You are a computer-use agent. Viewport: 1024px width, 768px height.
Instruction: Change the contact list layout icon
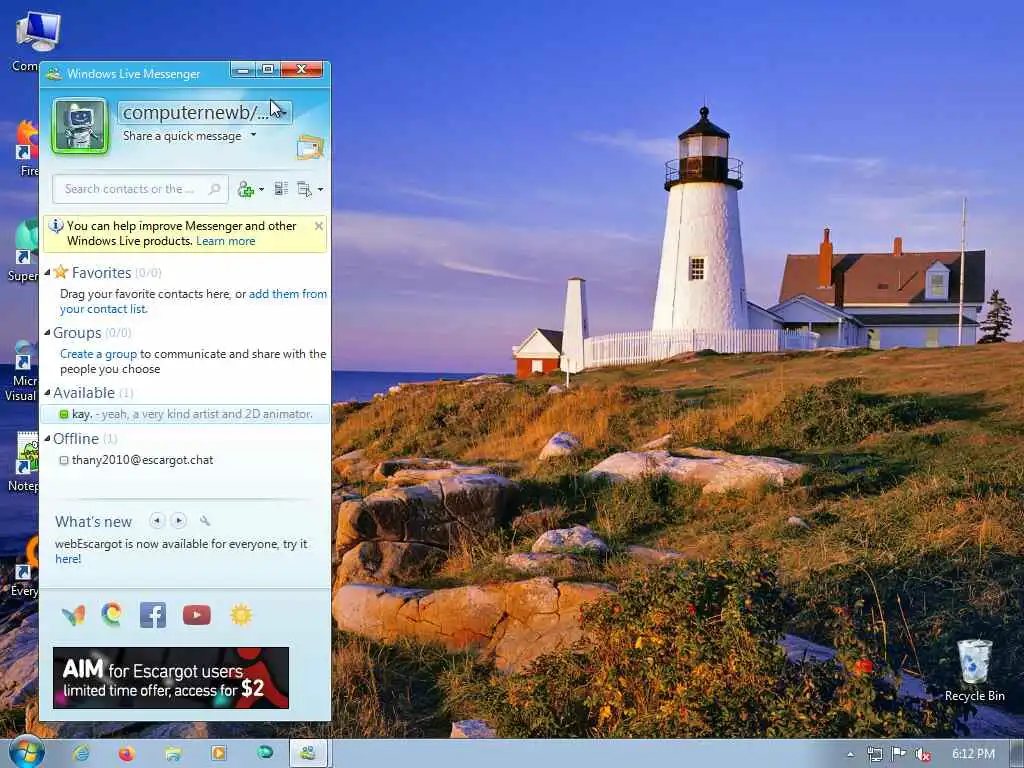click(x=281, y=189)
